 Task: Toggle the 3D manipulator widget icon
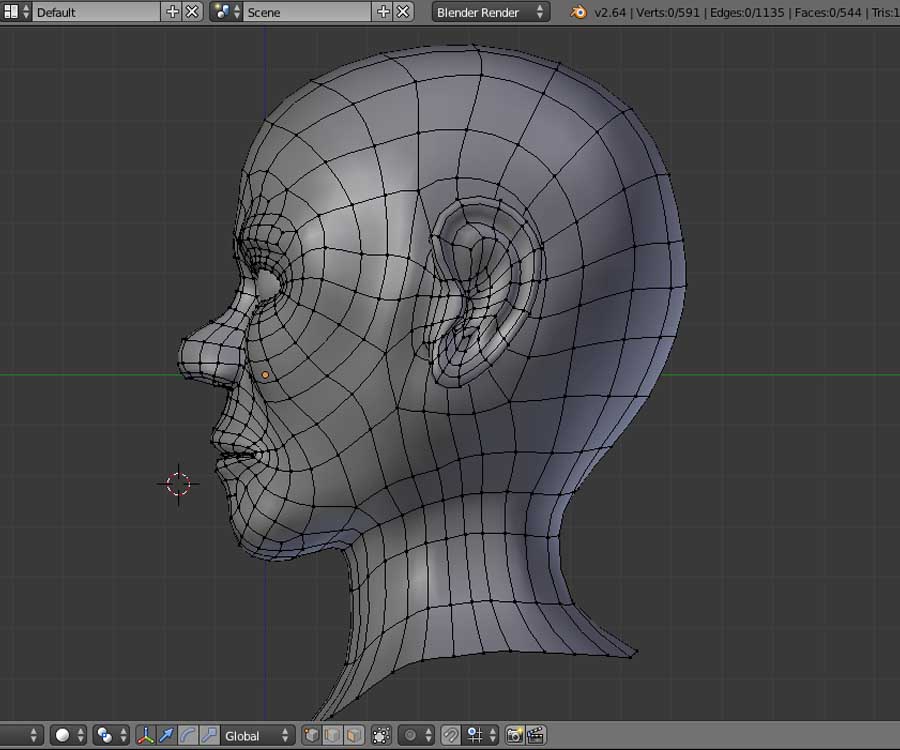pos(145,735)
